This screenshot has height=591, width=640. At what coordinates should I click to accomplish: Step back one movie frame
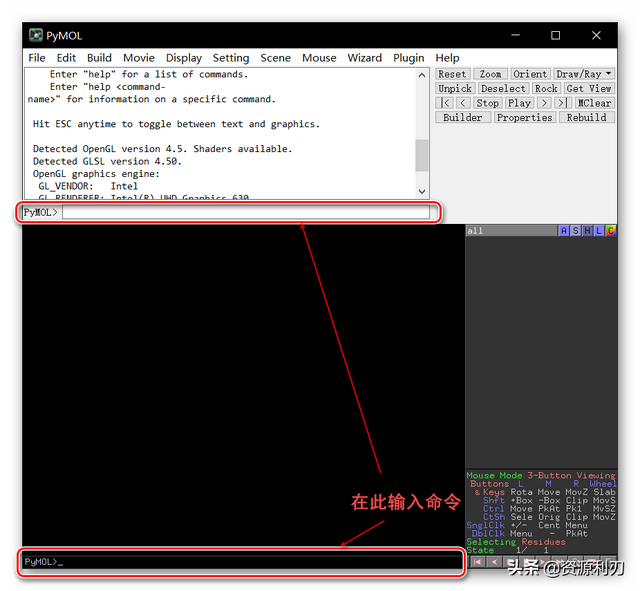coord(463,103)
